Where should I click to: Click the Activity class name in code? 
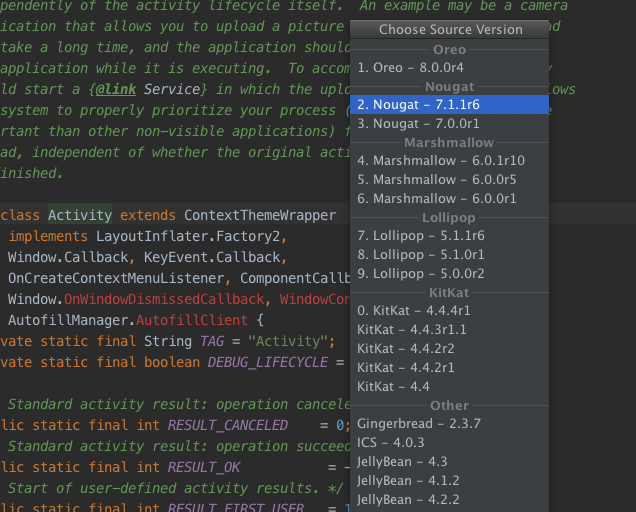(x=80, y=215)
